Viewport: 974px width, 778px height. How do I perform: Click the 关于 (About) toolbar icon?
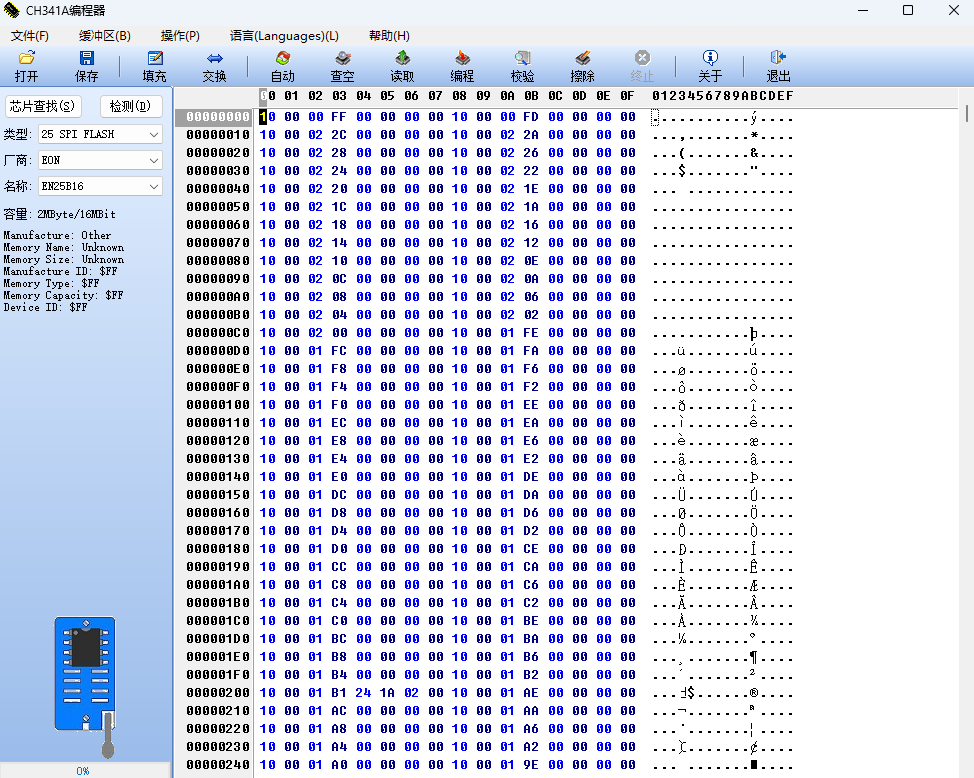click(710, 66)
